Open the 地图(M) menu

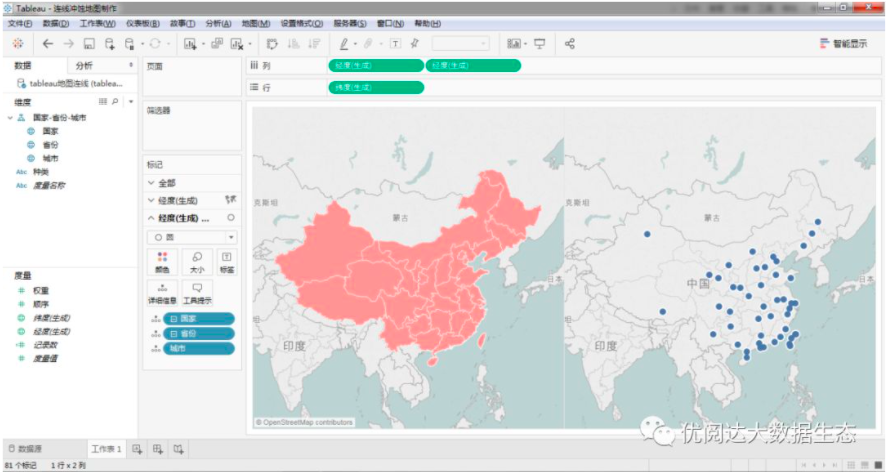(255, 23)
